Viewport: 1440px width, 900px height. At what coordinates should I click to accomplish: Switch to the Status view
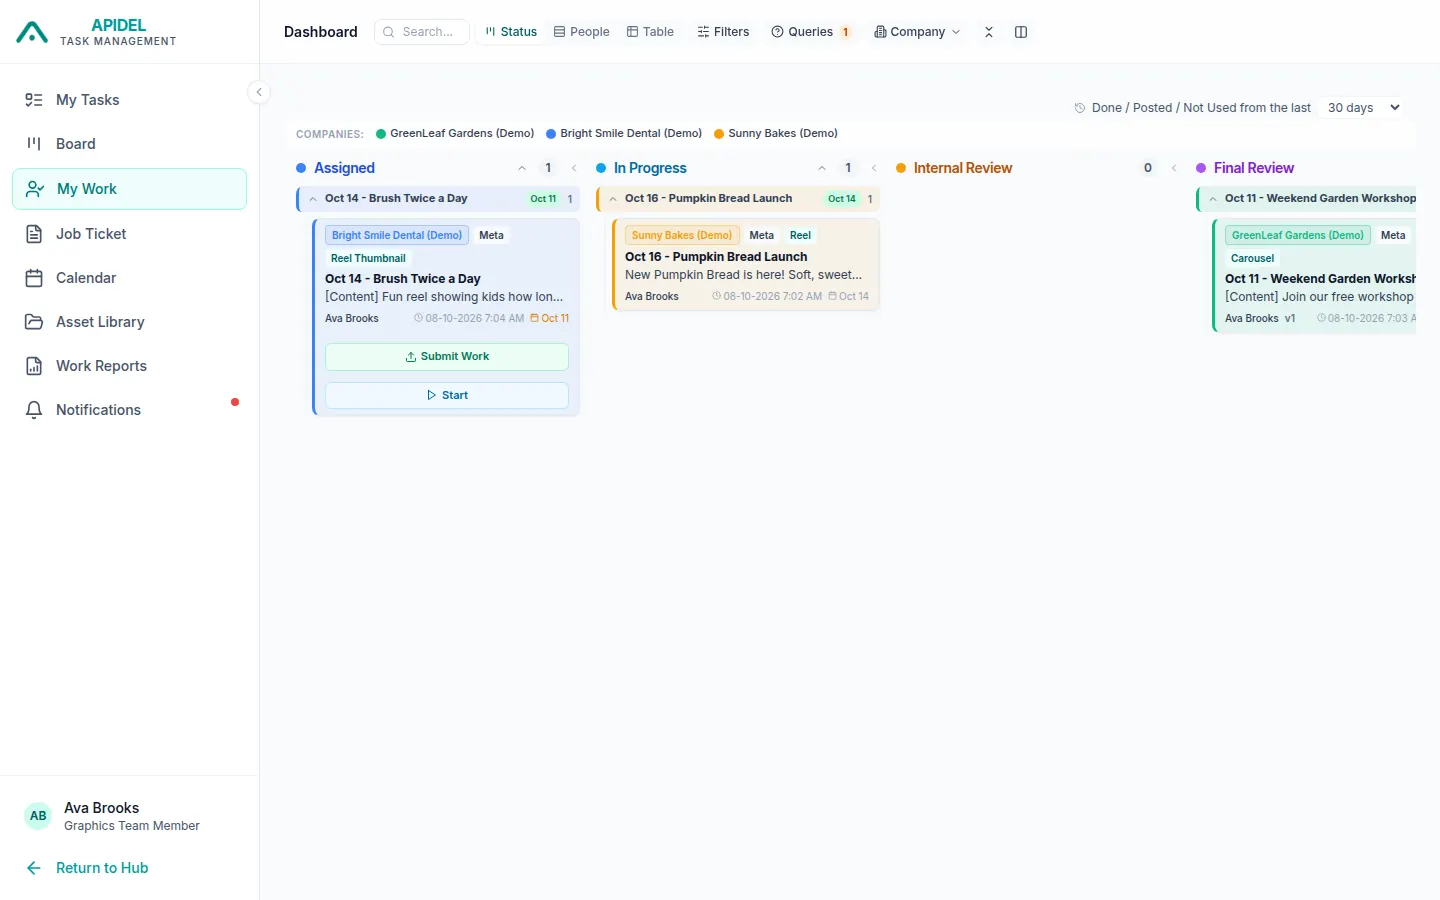pyautogui.click(x=511, y=32)
